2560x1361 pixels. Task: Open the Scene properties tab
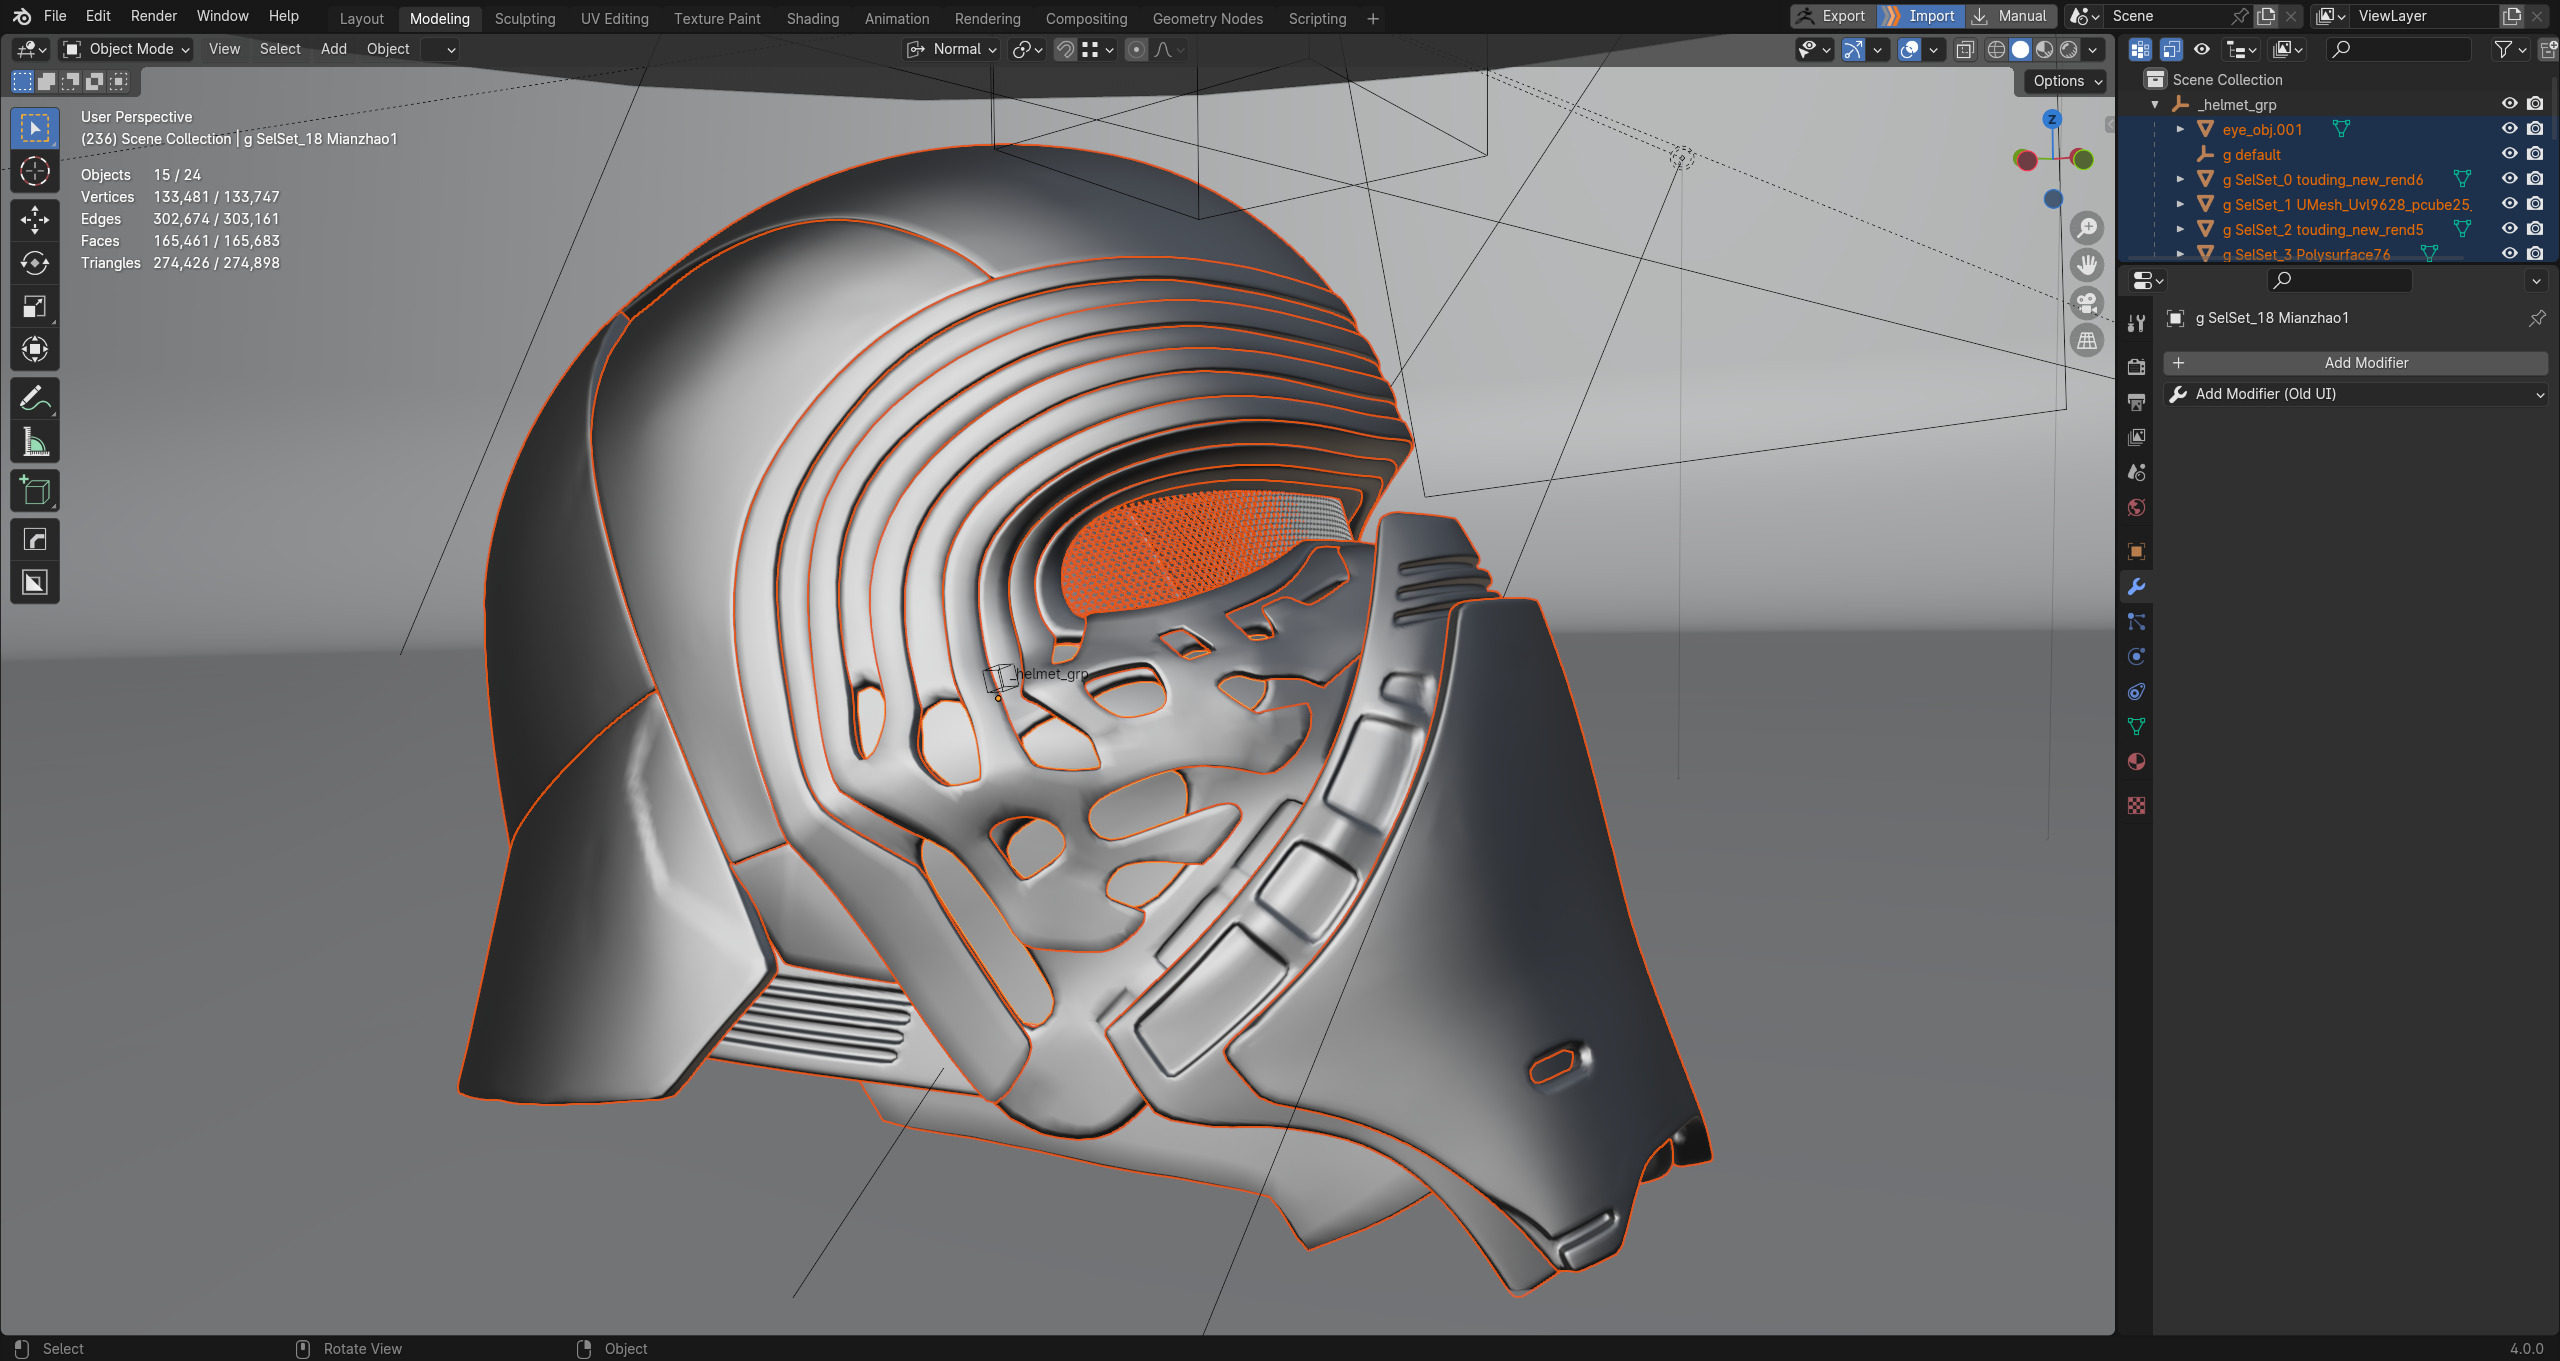pos(2136,472)
